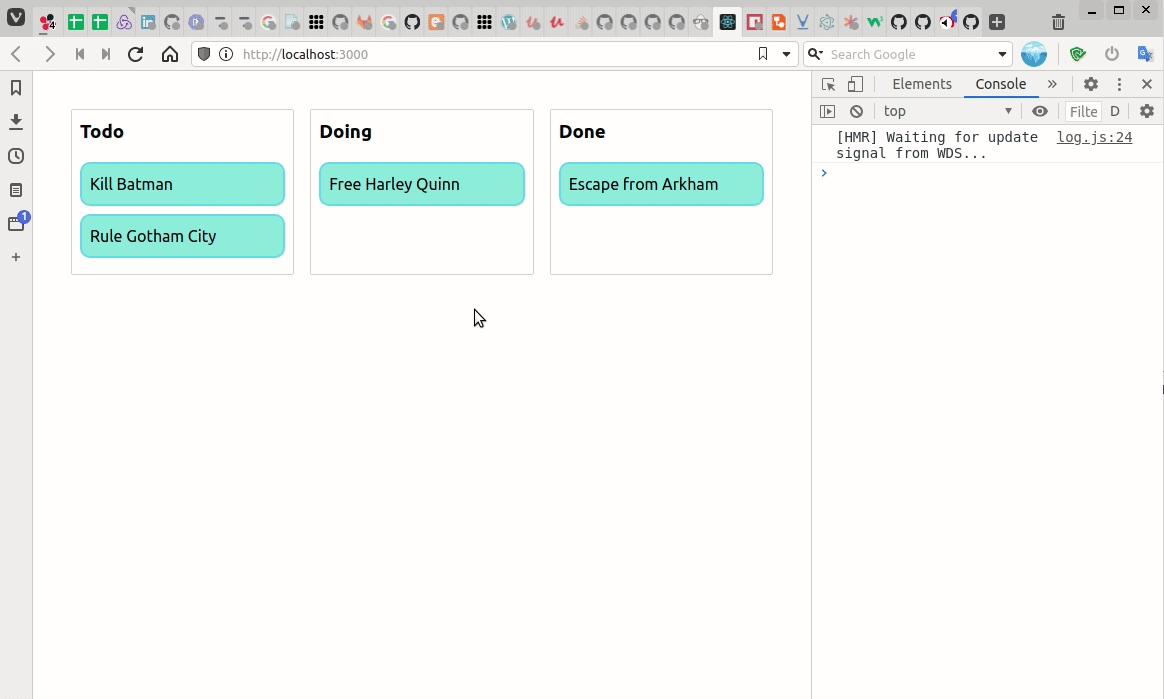The width and height of the screenshot is (1164, 699).
Task: Switch to the LinkedIn browser tab
Action: pos(148,22)
